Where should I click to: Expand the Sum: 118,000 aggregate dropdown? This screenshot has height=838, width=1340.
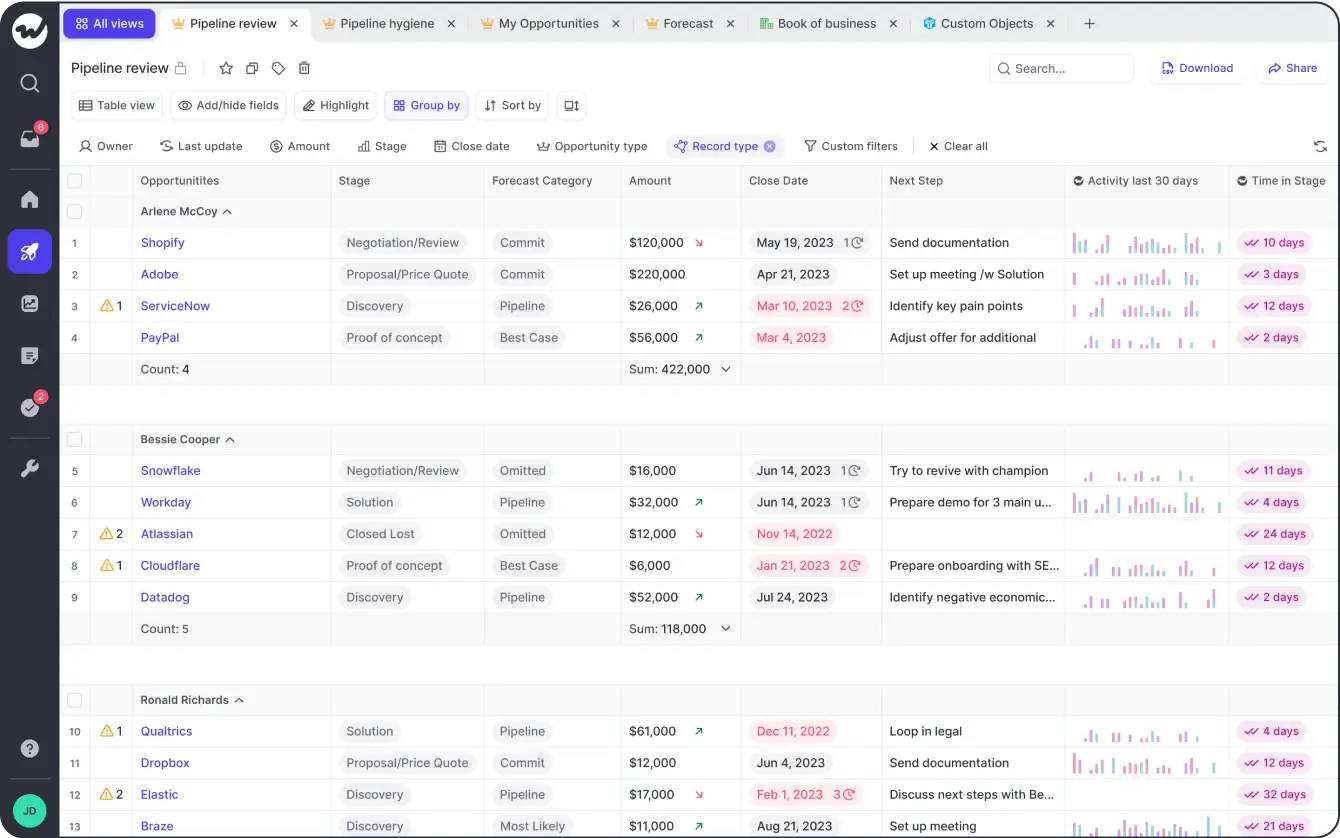pyautogui.click(x=726, y=629)
